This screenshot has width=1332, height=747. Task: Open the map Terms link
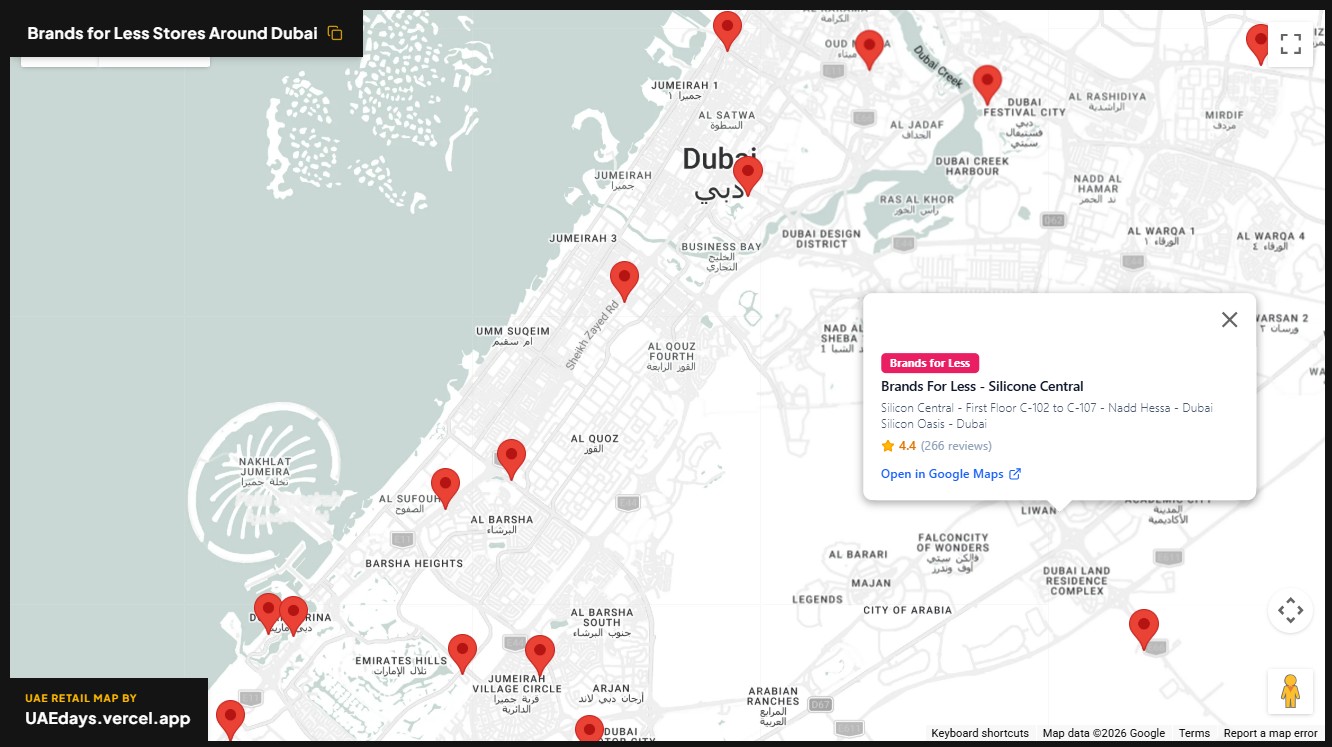pos(1194,733)
